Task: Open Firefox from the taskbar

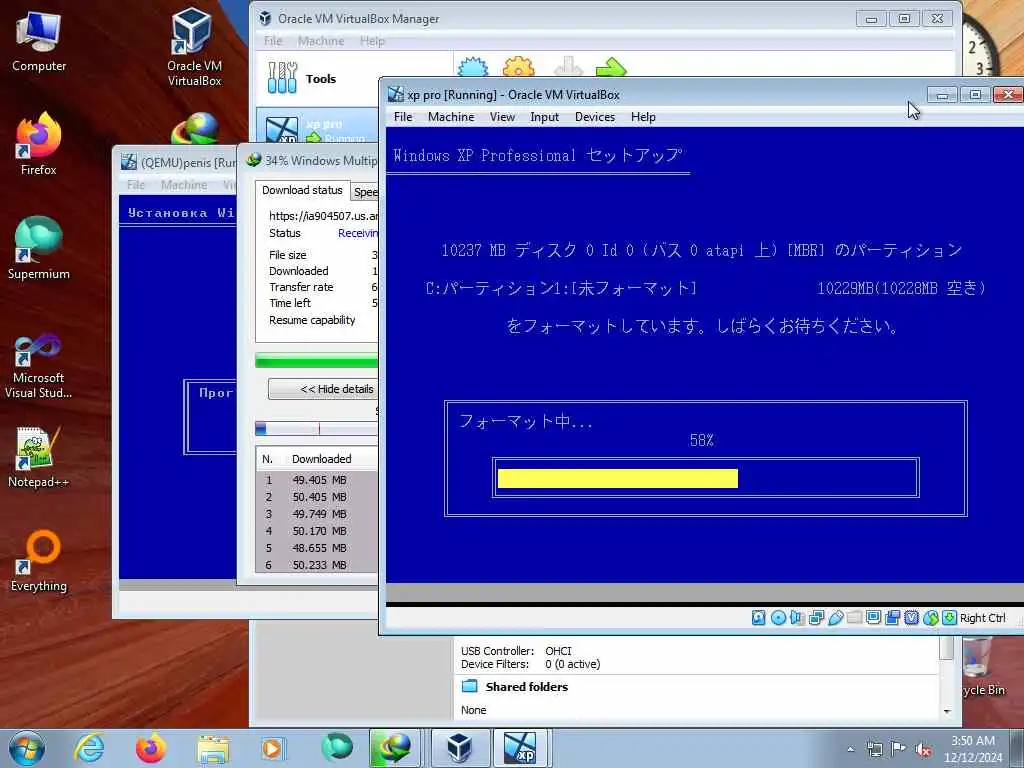Action: pyautogui.click(x=151, y=748)
